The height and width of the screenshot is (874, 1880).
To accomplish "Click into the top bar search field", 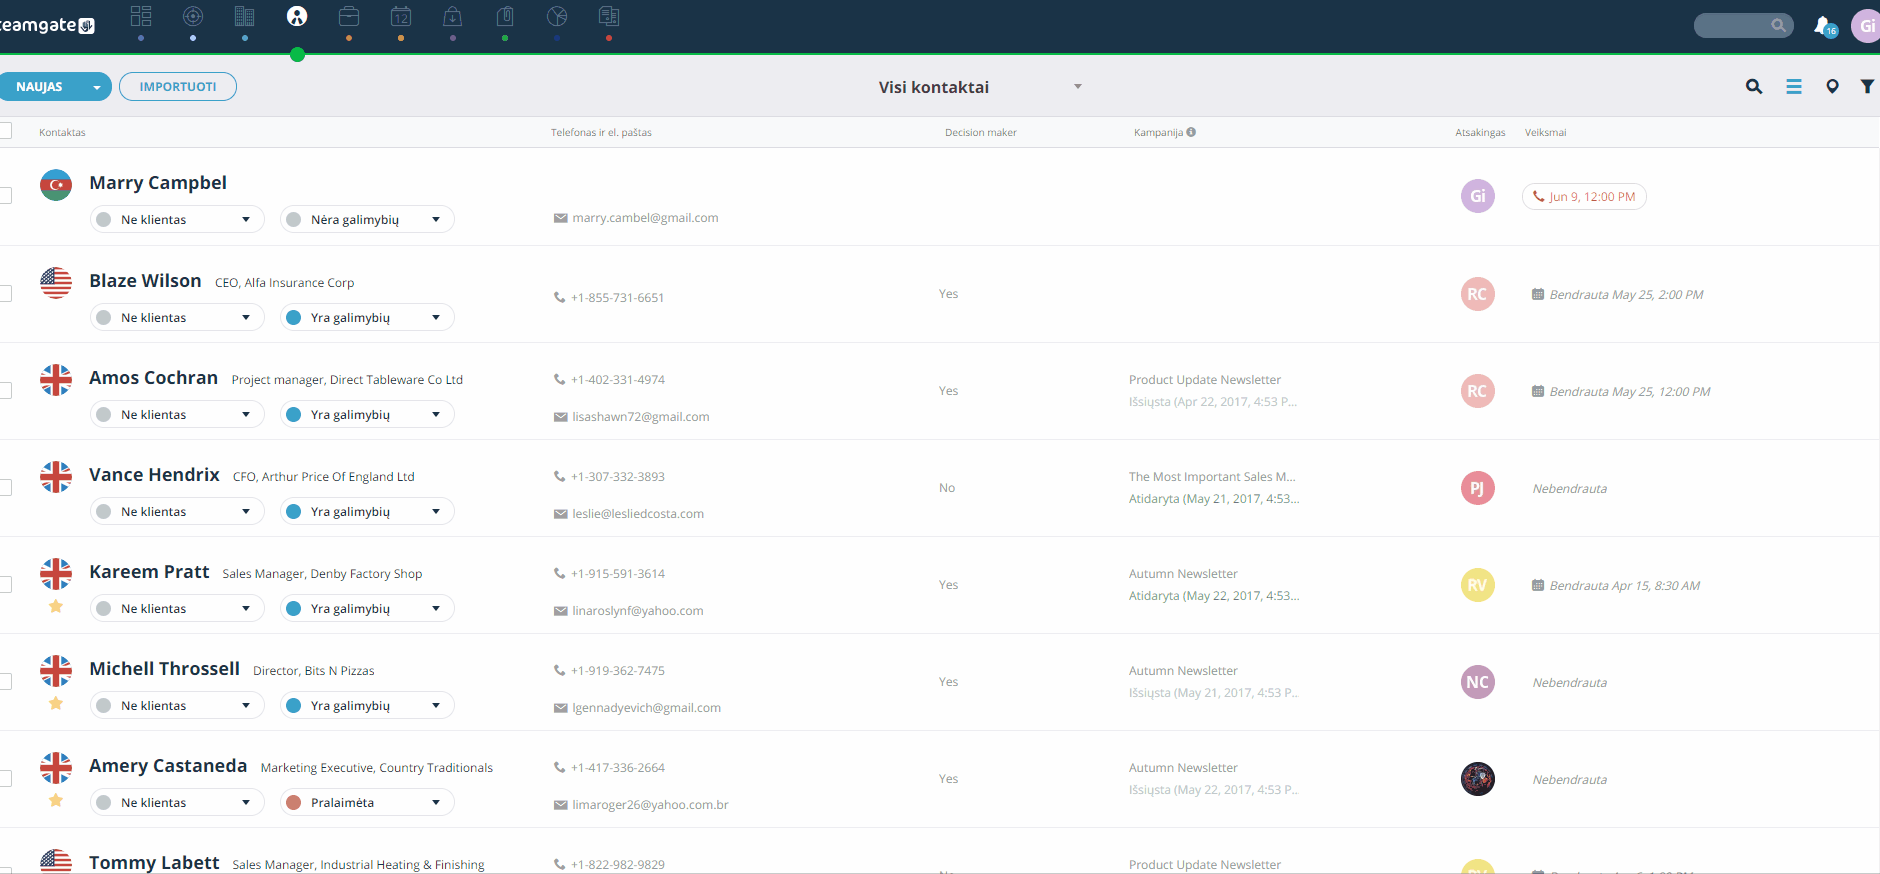I will point(1743,25).
